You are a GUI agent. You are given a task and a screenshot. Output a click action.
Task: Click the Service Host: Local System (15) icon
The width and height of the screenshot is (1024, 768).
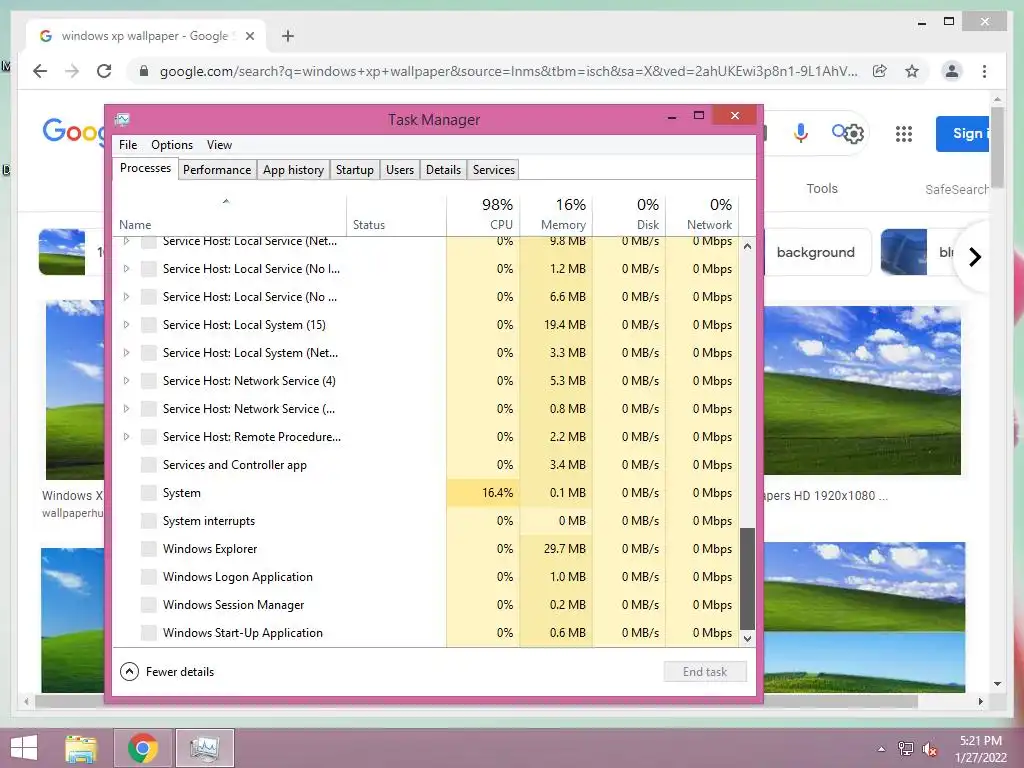pyautogui.click(x=149, y=325)
